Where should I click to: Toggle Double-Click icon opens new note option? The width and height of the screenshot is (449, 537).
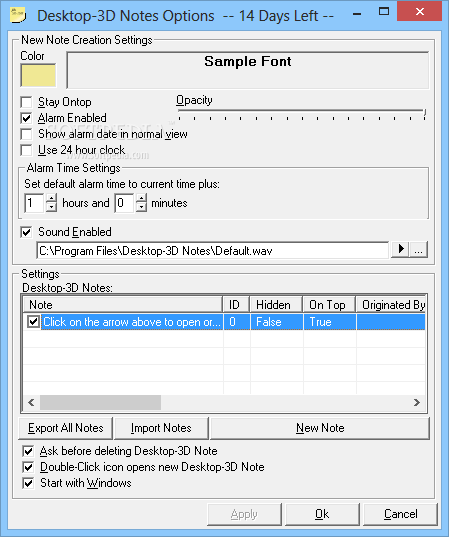point(28,467)
